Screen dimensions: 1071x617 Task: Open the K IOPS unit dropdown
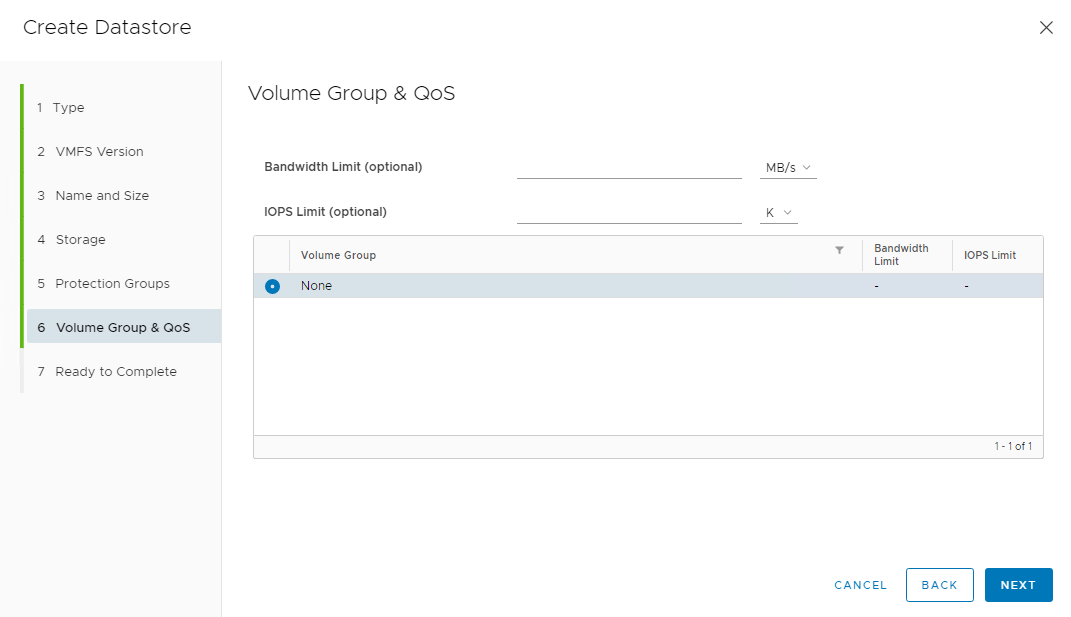tap(778, 213)
